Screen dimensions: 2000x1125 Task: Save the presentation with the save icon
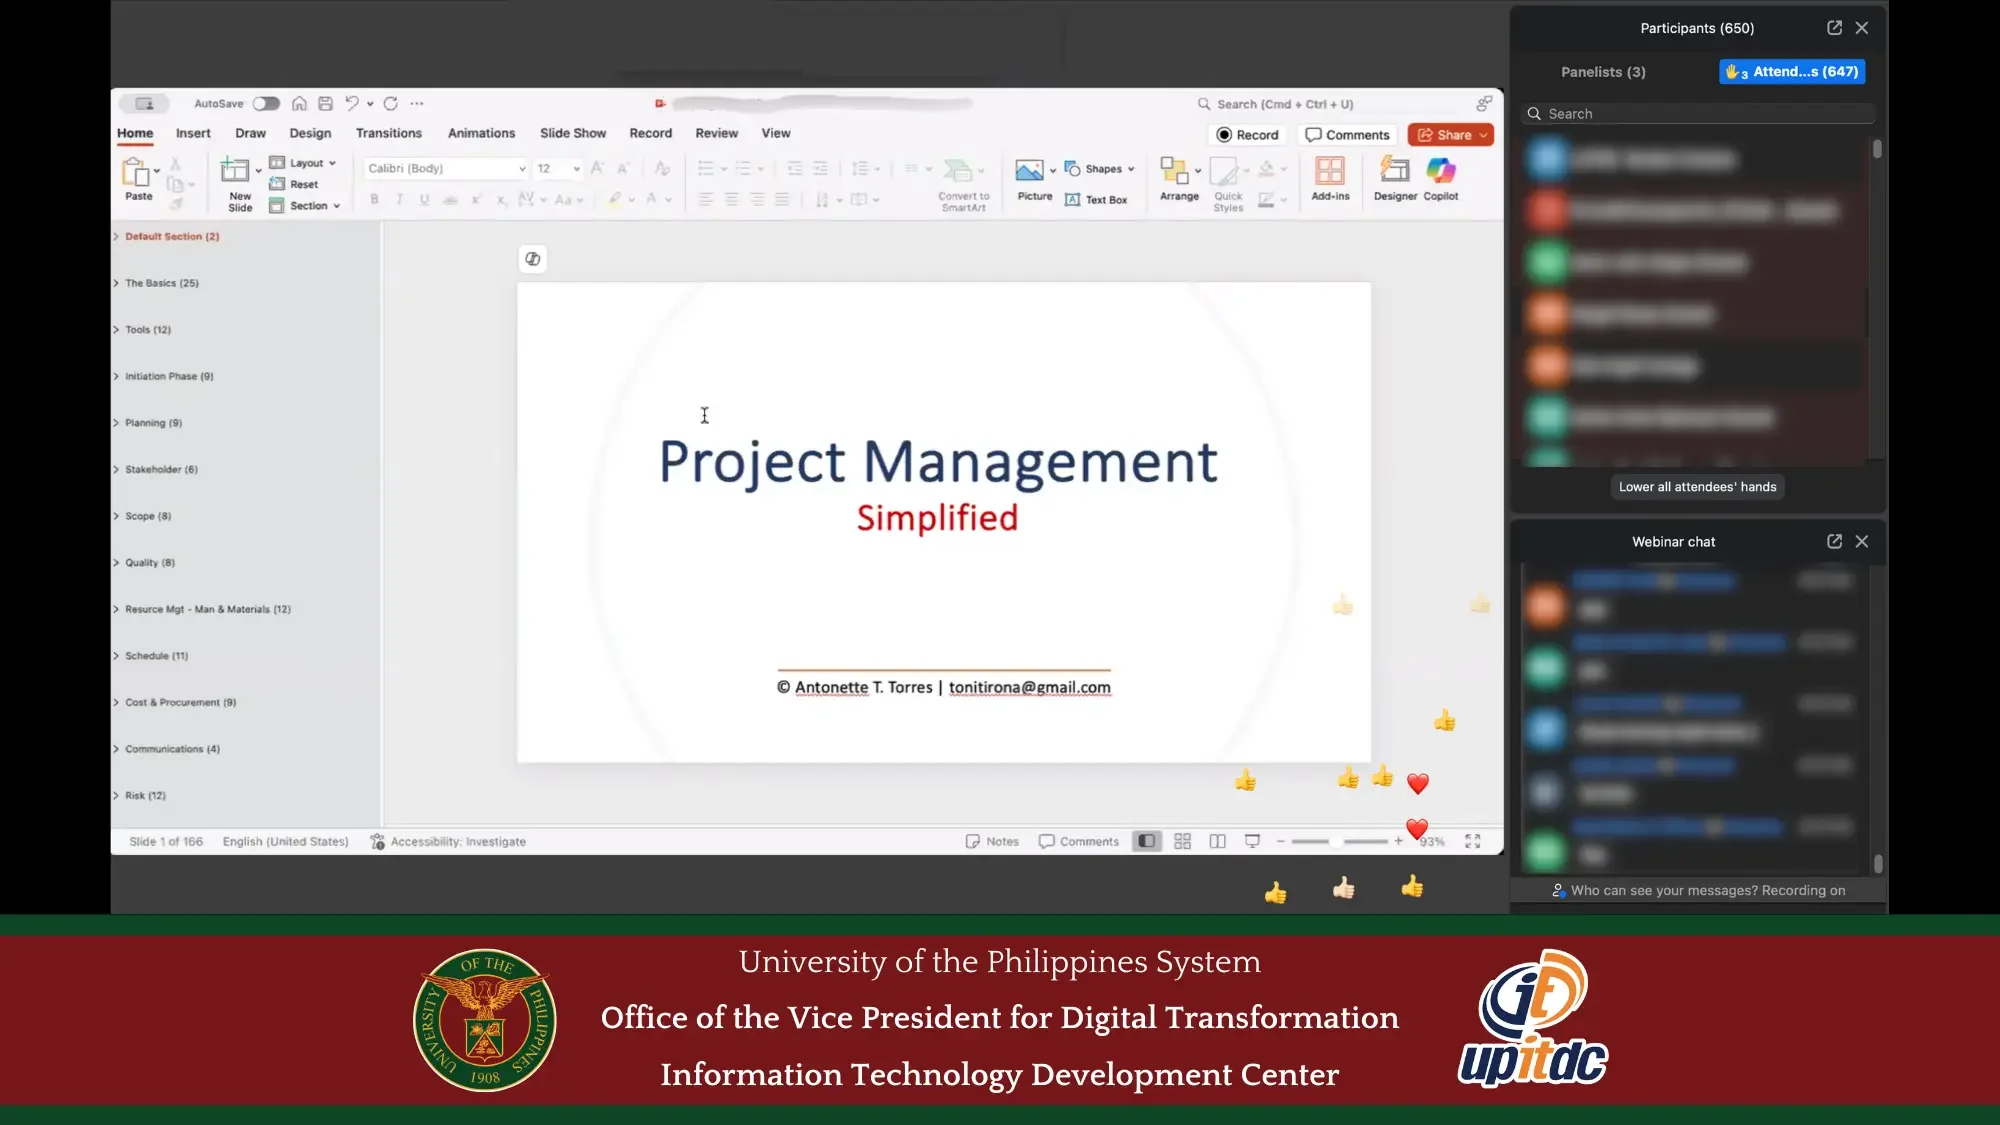(325, 103)
